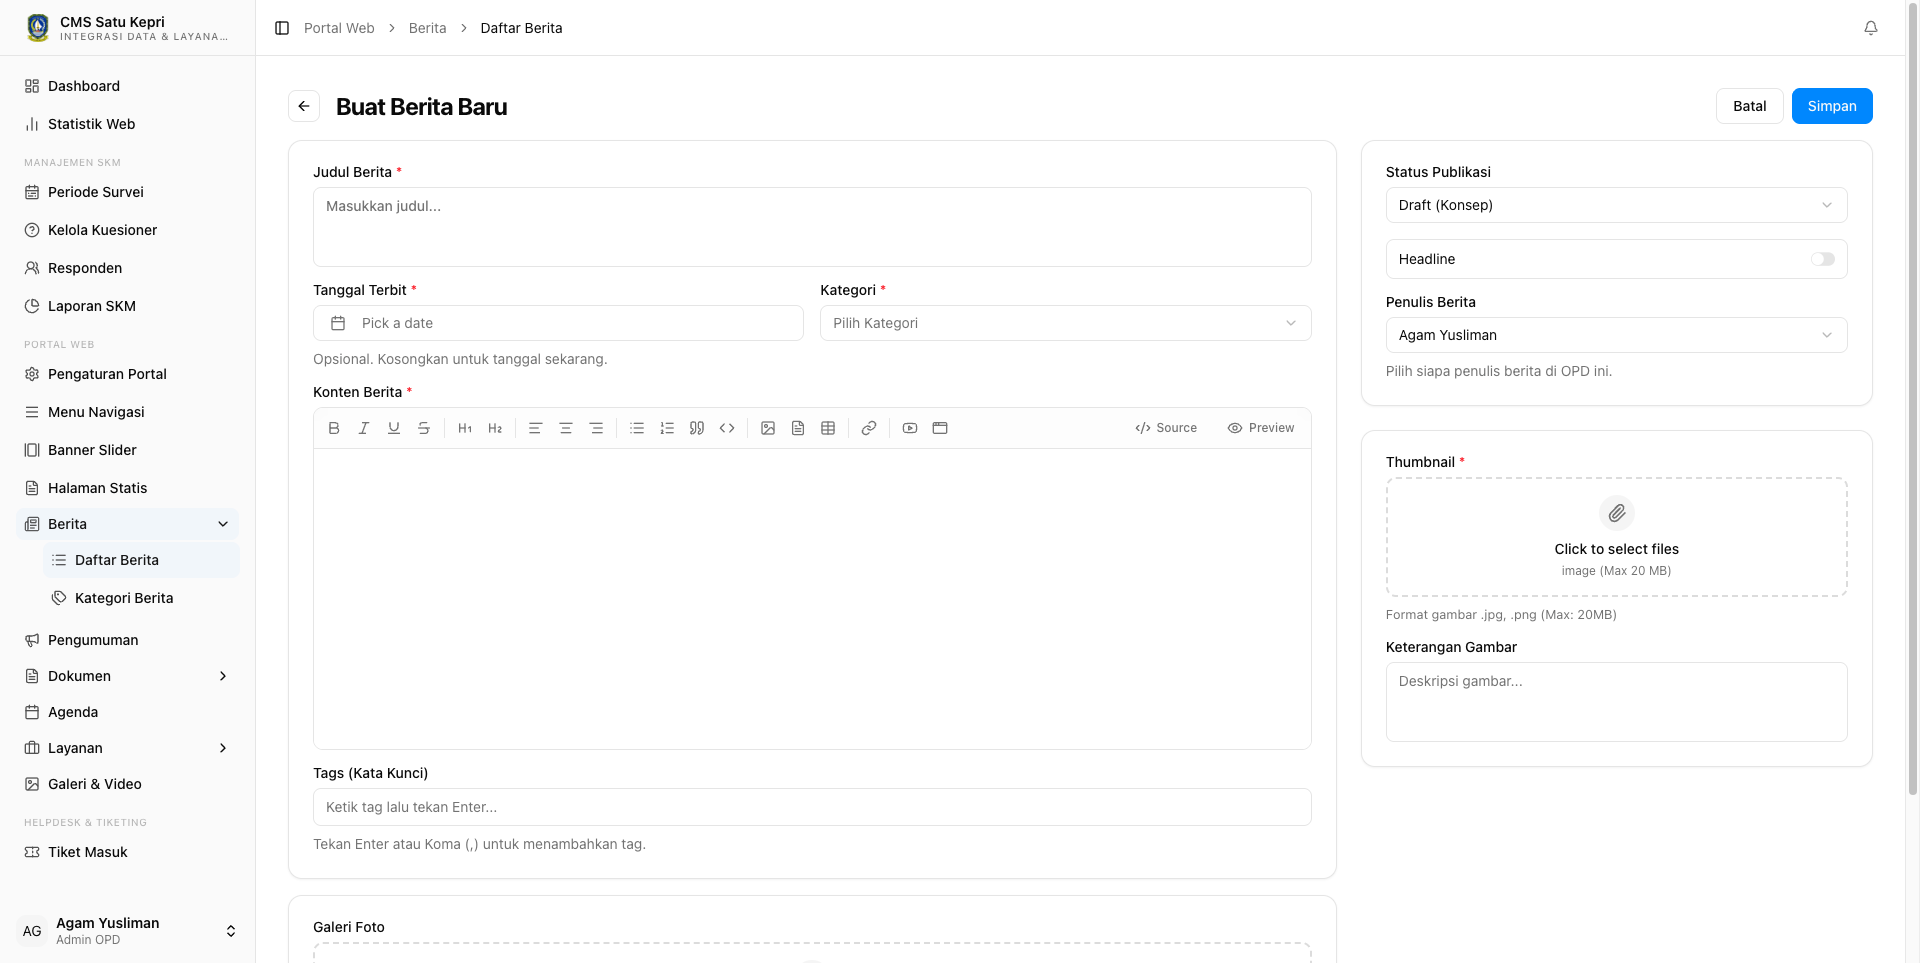Click the Simpan button
The image size is (1920, 963).
coord(1832,106)
